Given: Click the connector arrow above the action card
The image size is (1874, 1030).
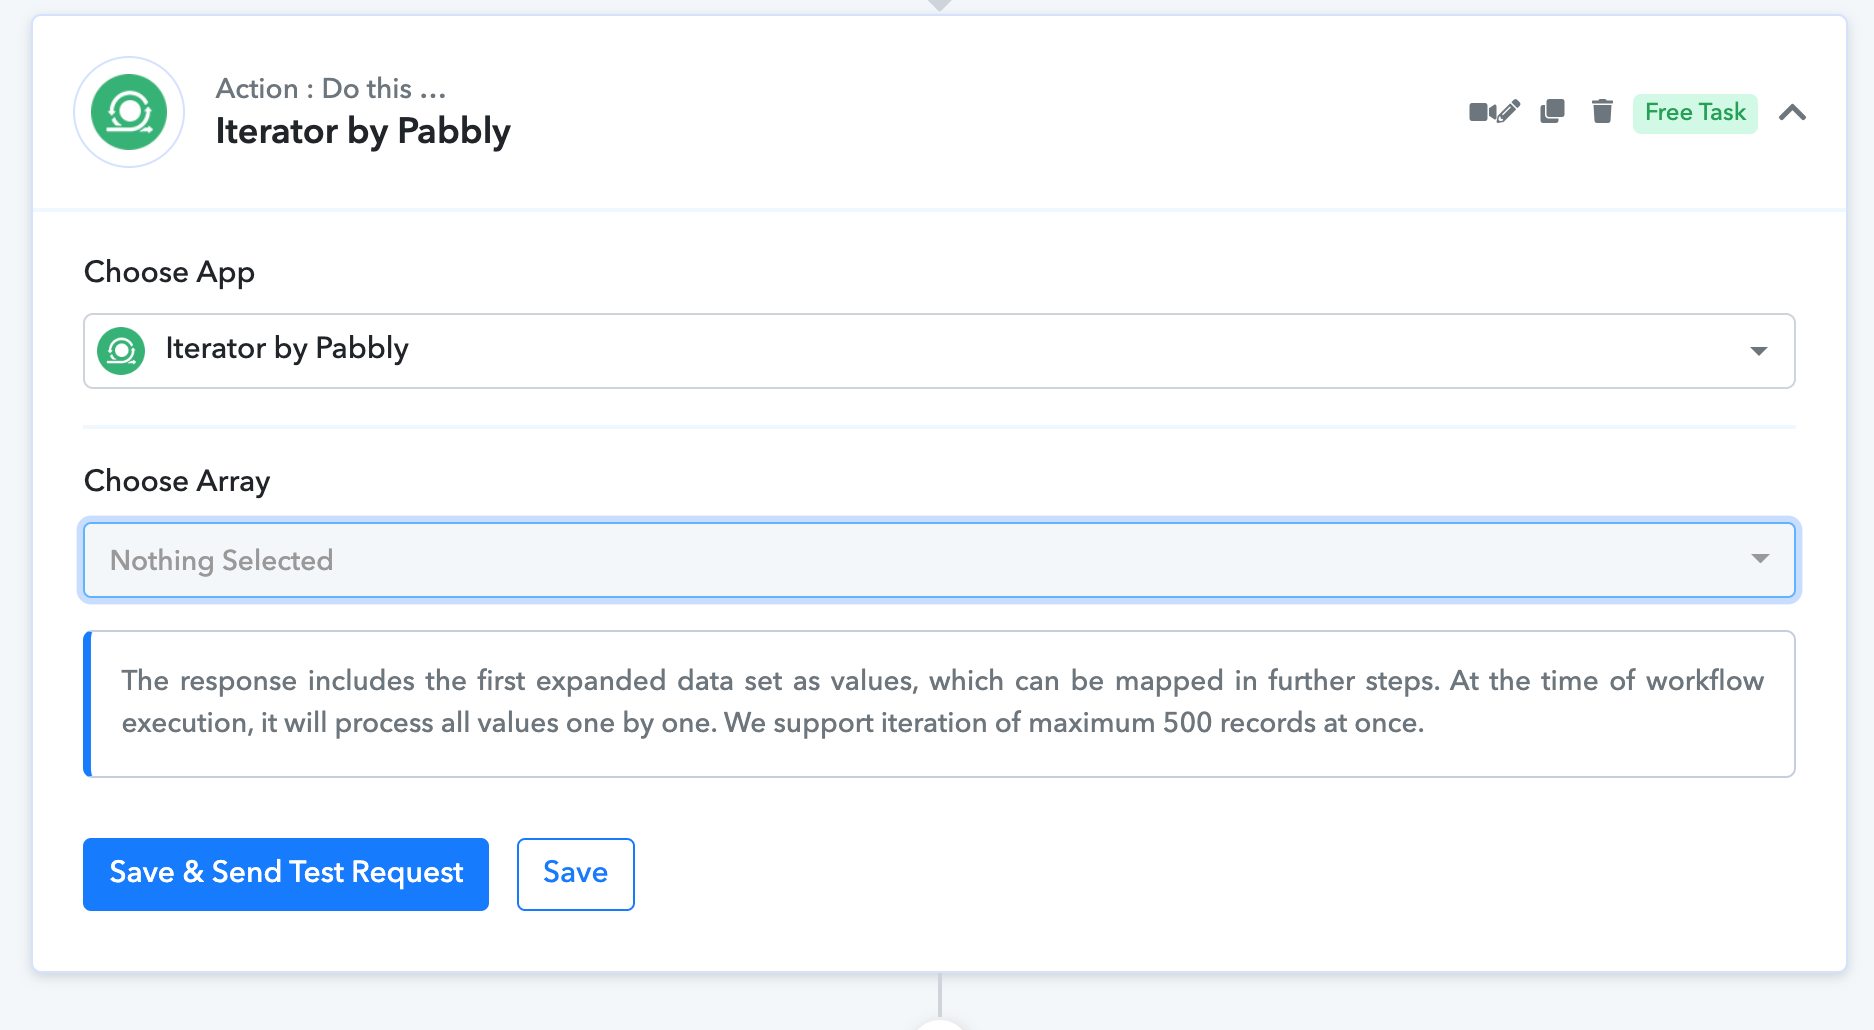Looking at the screenshot, I should pos(939,5).
